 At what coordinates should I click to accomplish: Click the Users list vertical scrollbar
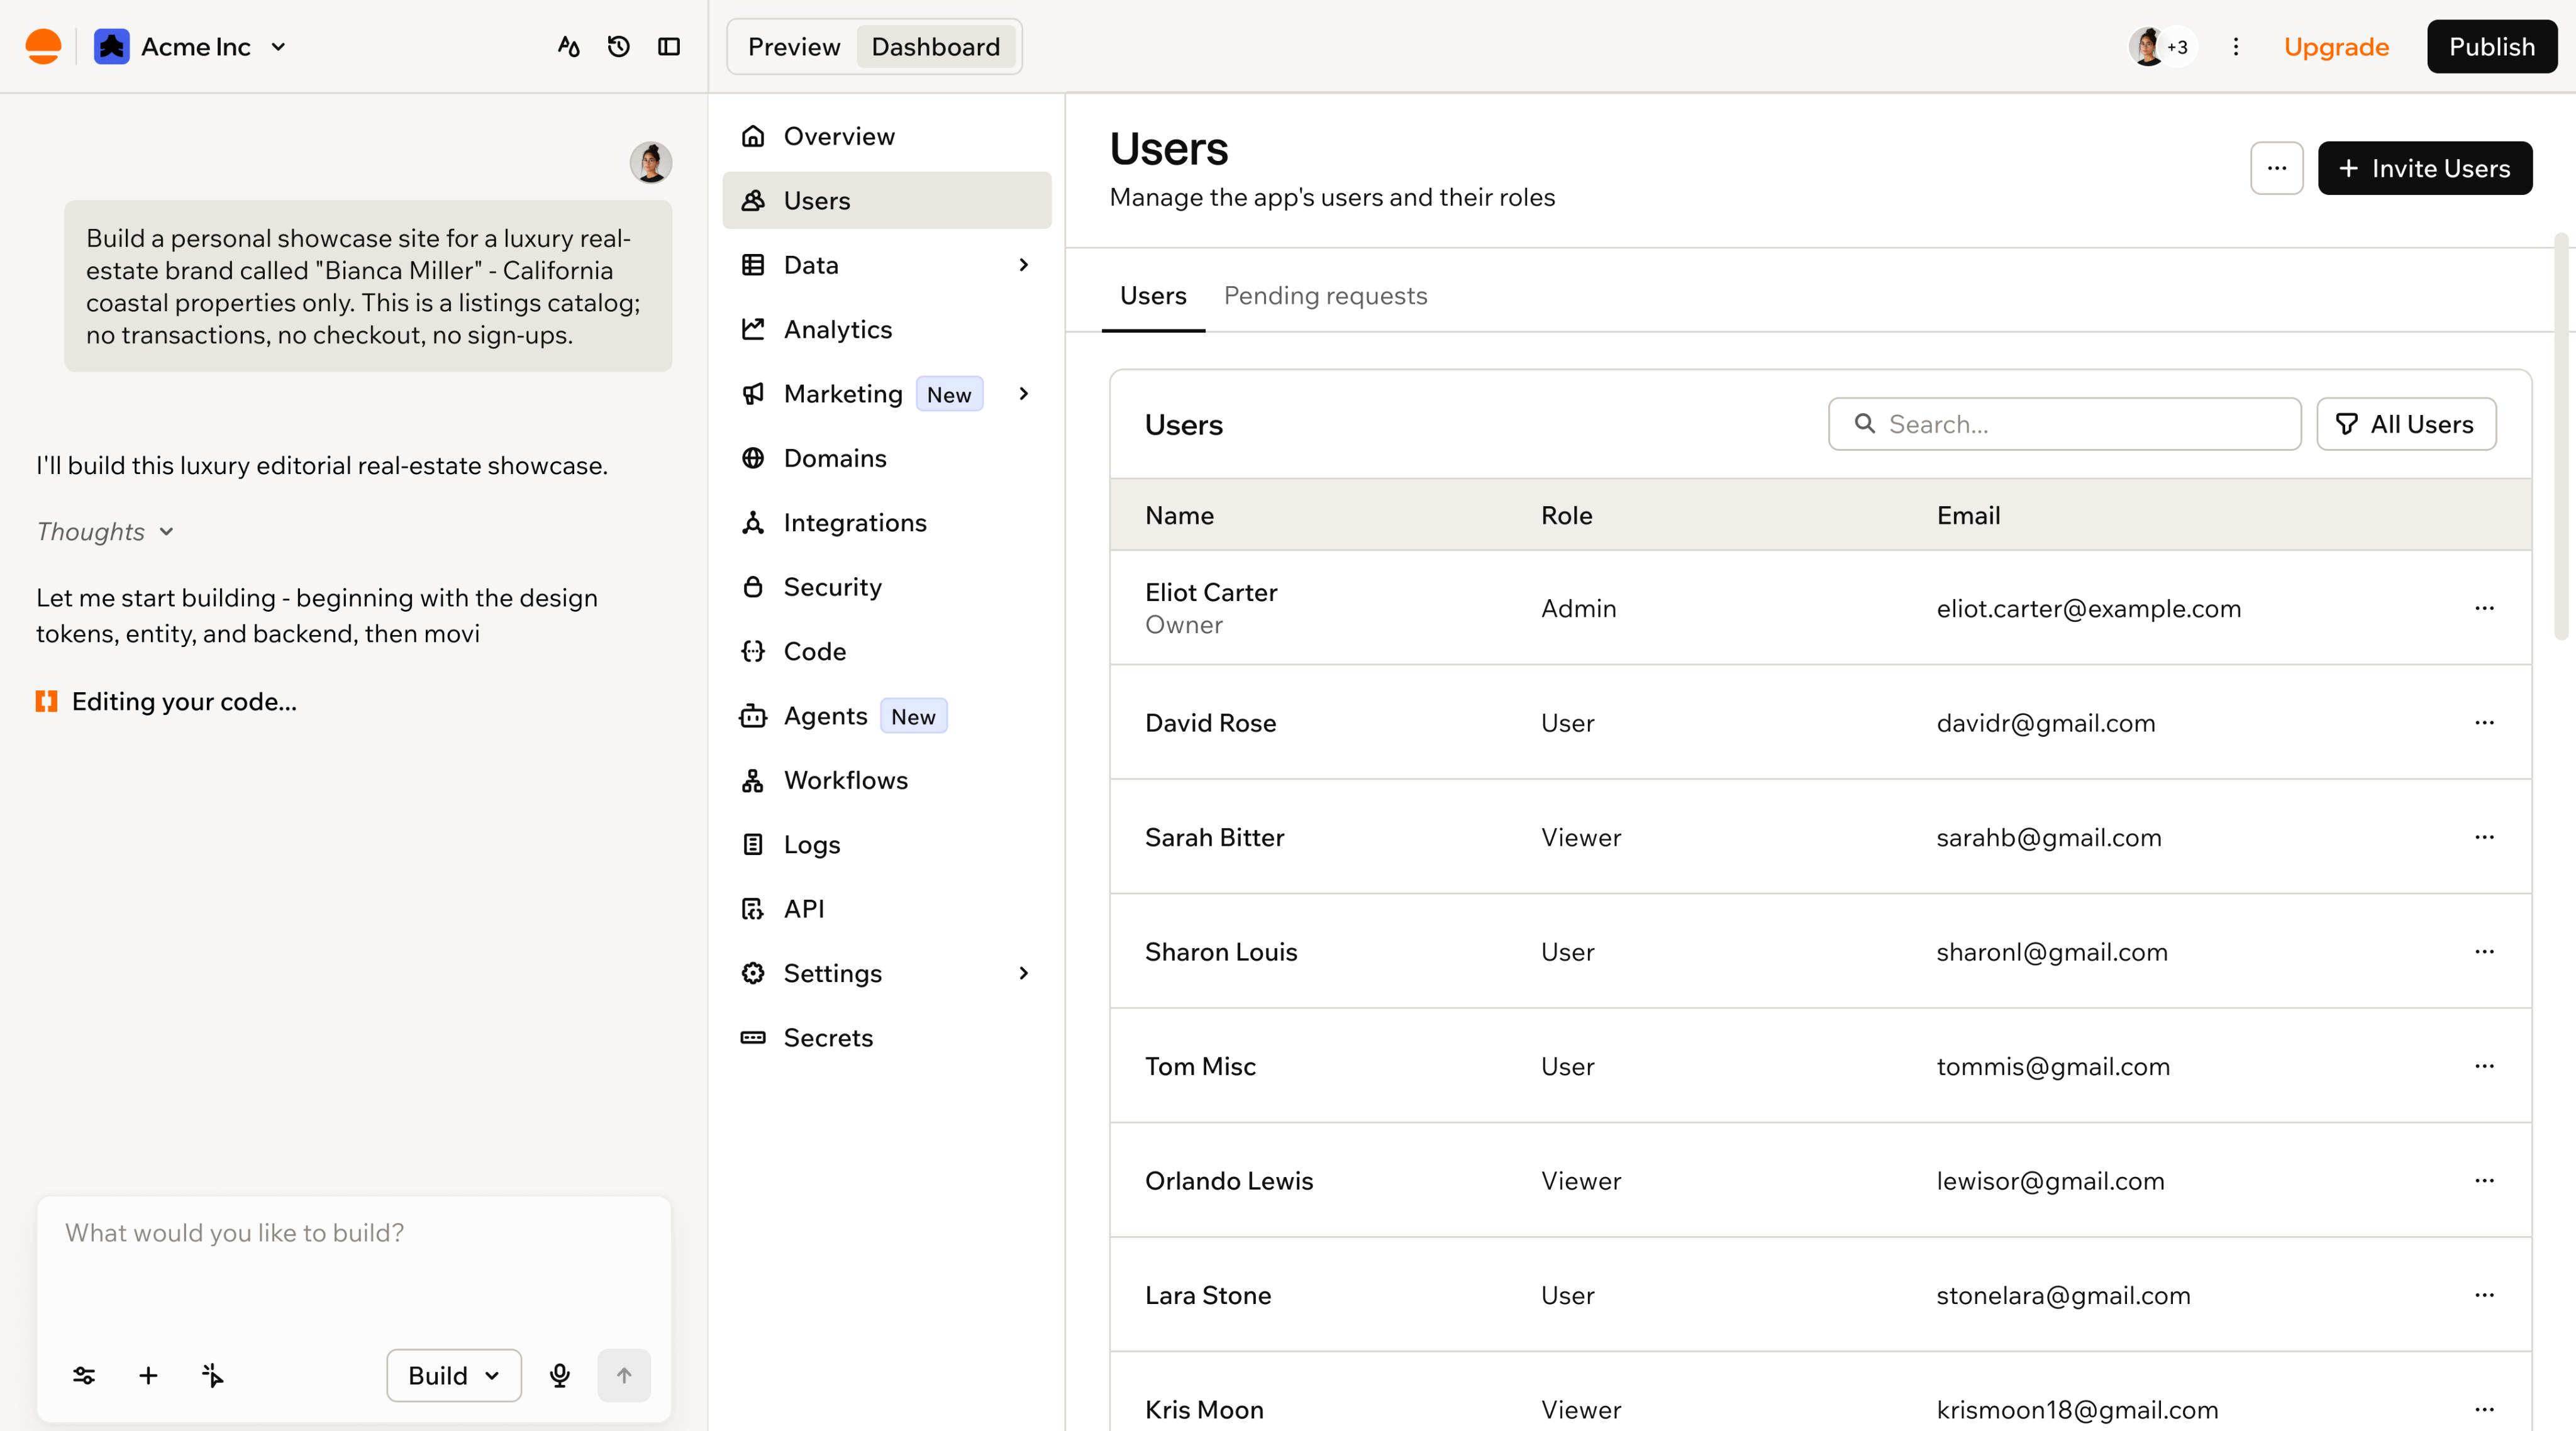click(x=2562, y=436)
